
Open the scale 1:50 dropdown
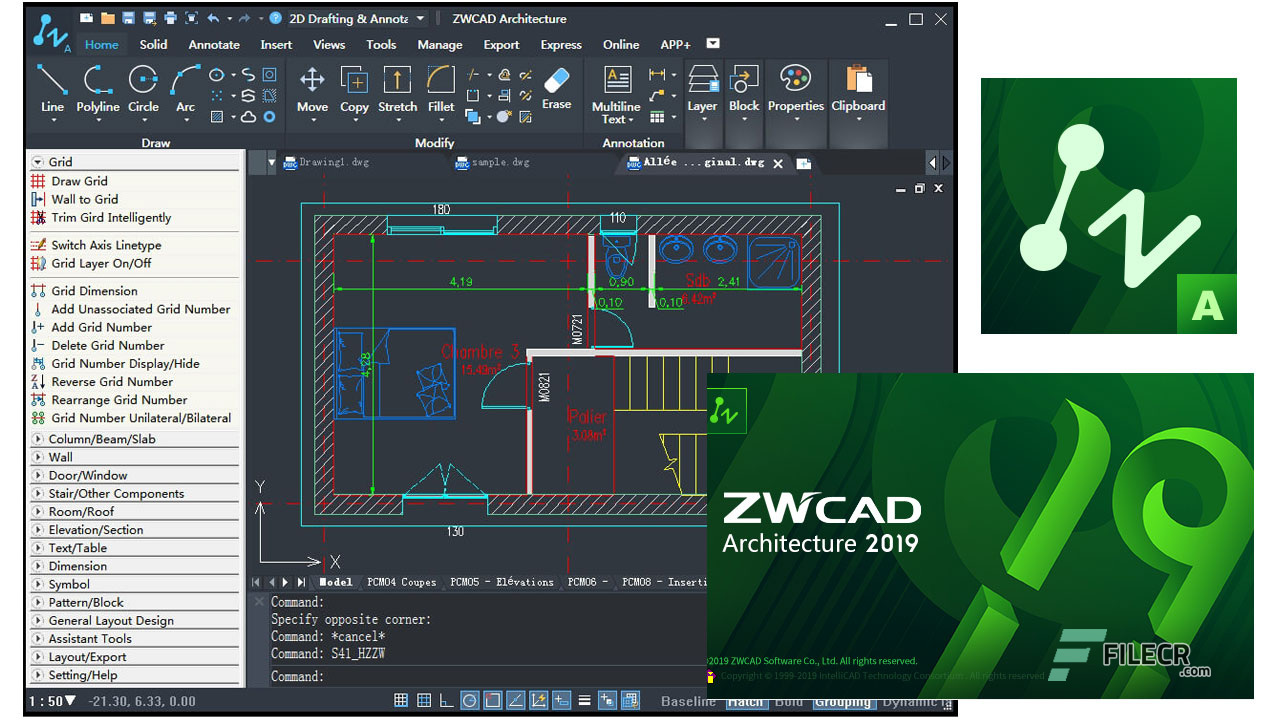click(52, 701)
